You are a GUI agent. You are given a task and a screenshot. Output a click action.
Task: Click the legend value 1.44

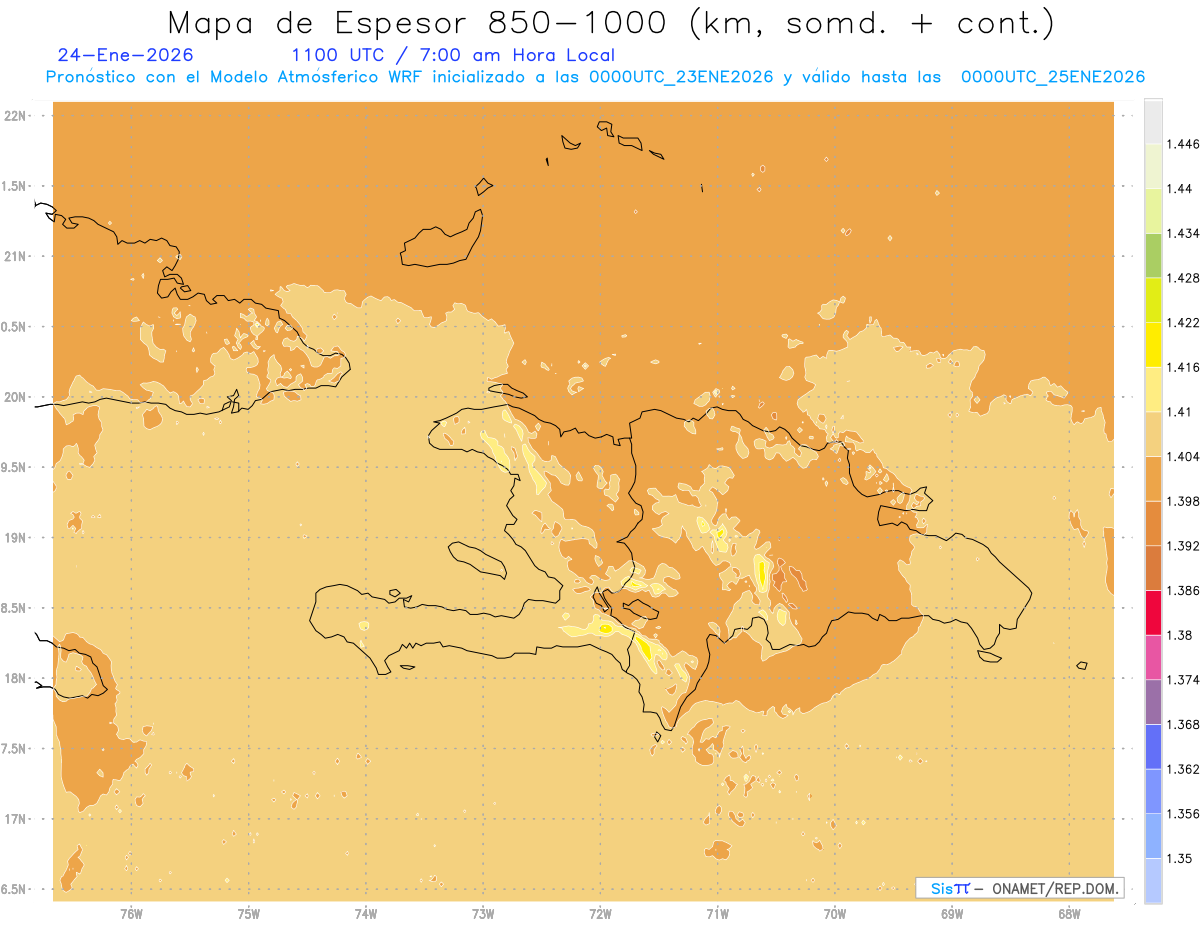pos(1179,188)
